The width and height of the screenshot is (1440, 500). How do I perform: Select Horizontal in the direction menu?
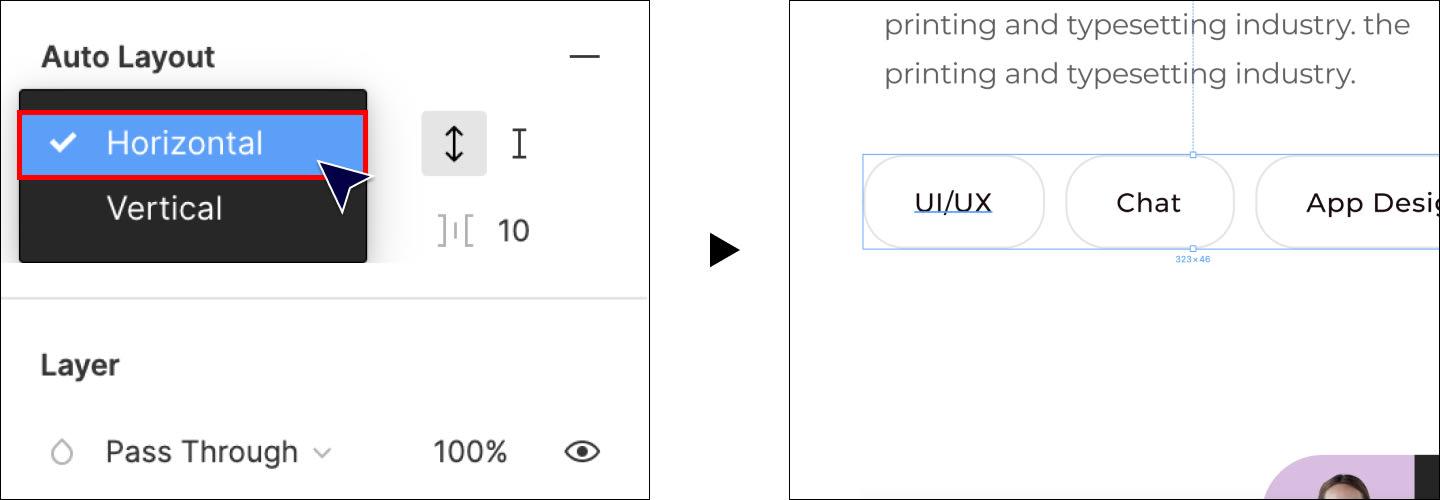pos(193,143)
